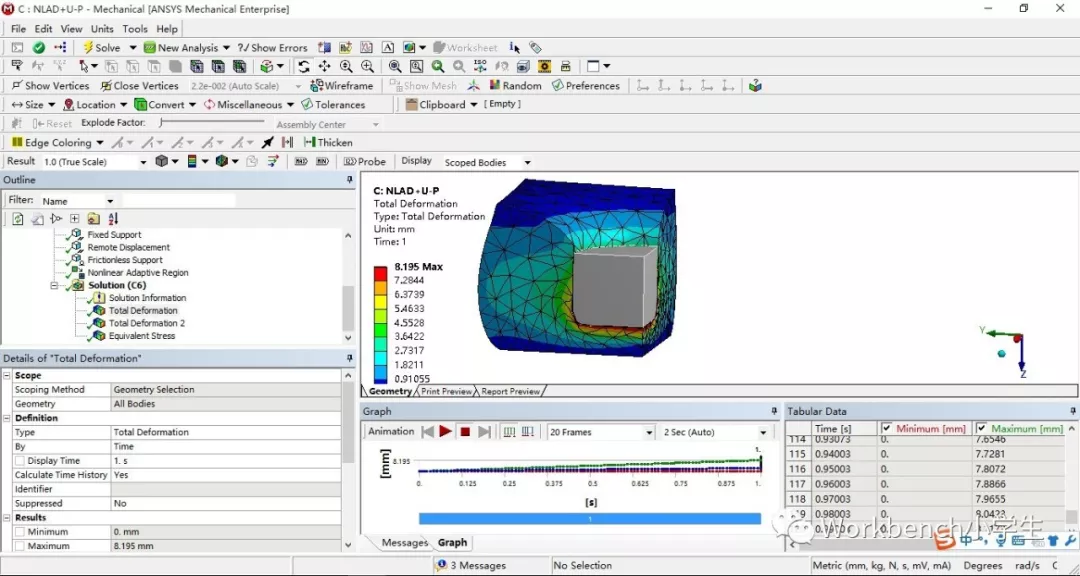Open the Help menu
The width and height of the screenshot is (1080, 576).
tap(167, 29)
